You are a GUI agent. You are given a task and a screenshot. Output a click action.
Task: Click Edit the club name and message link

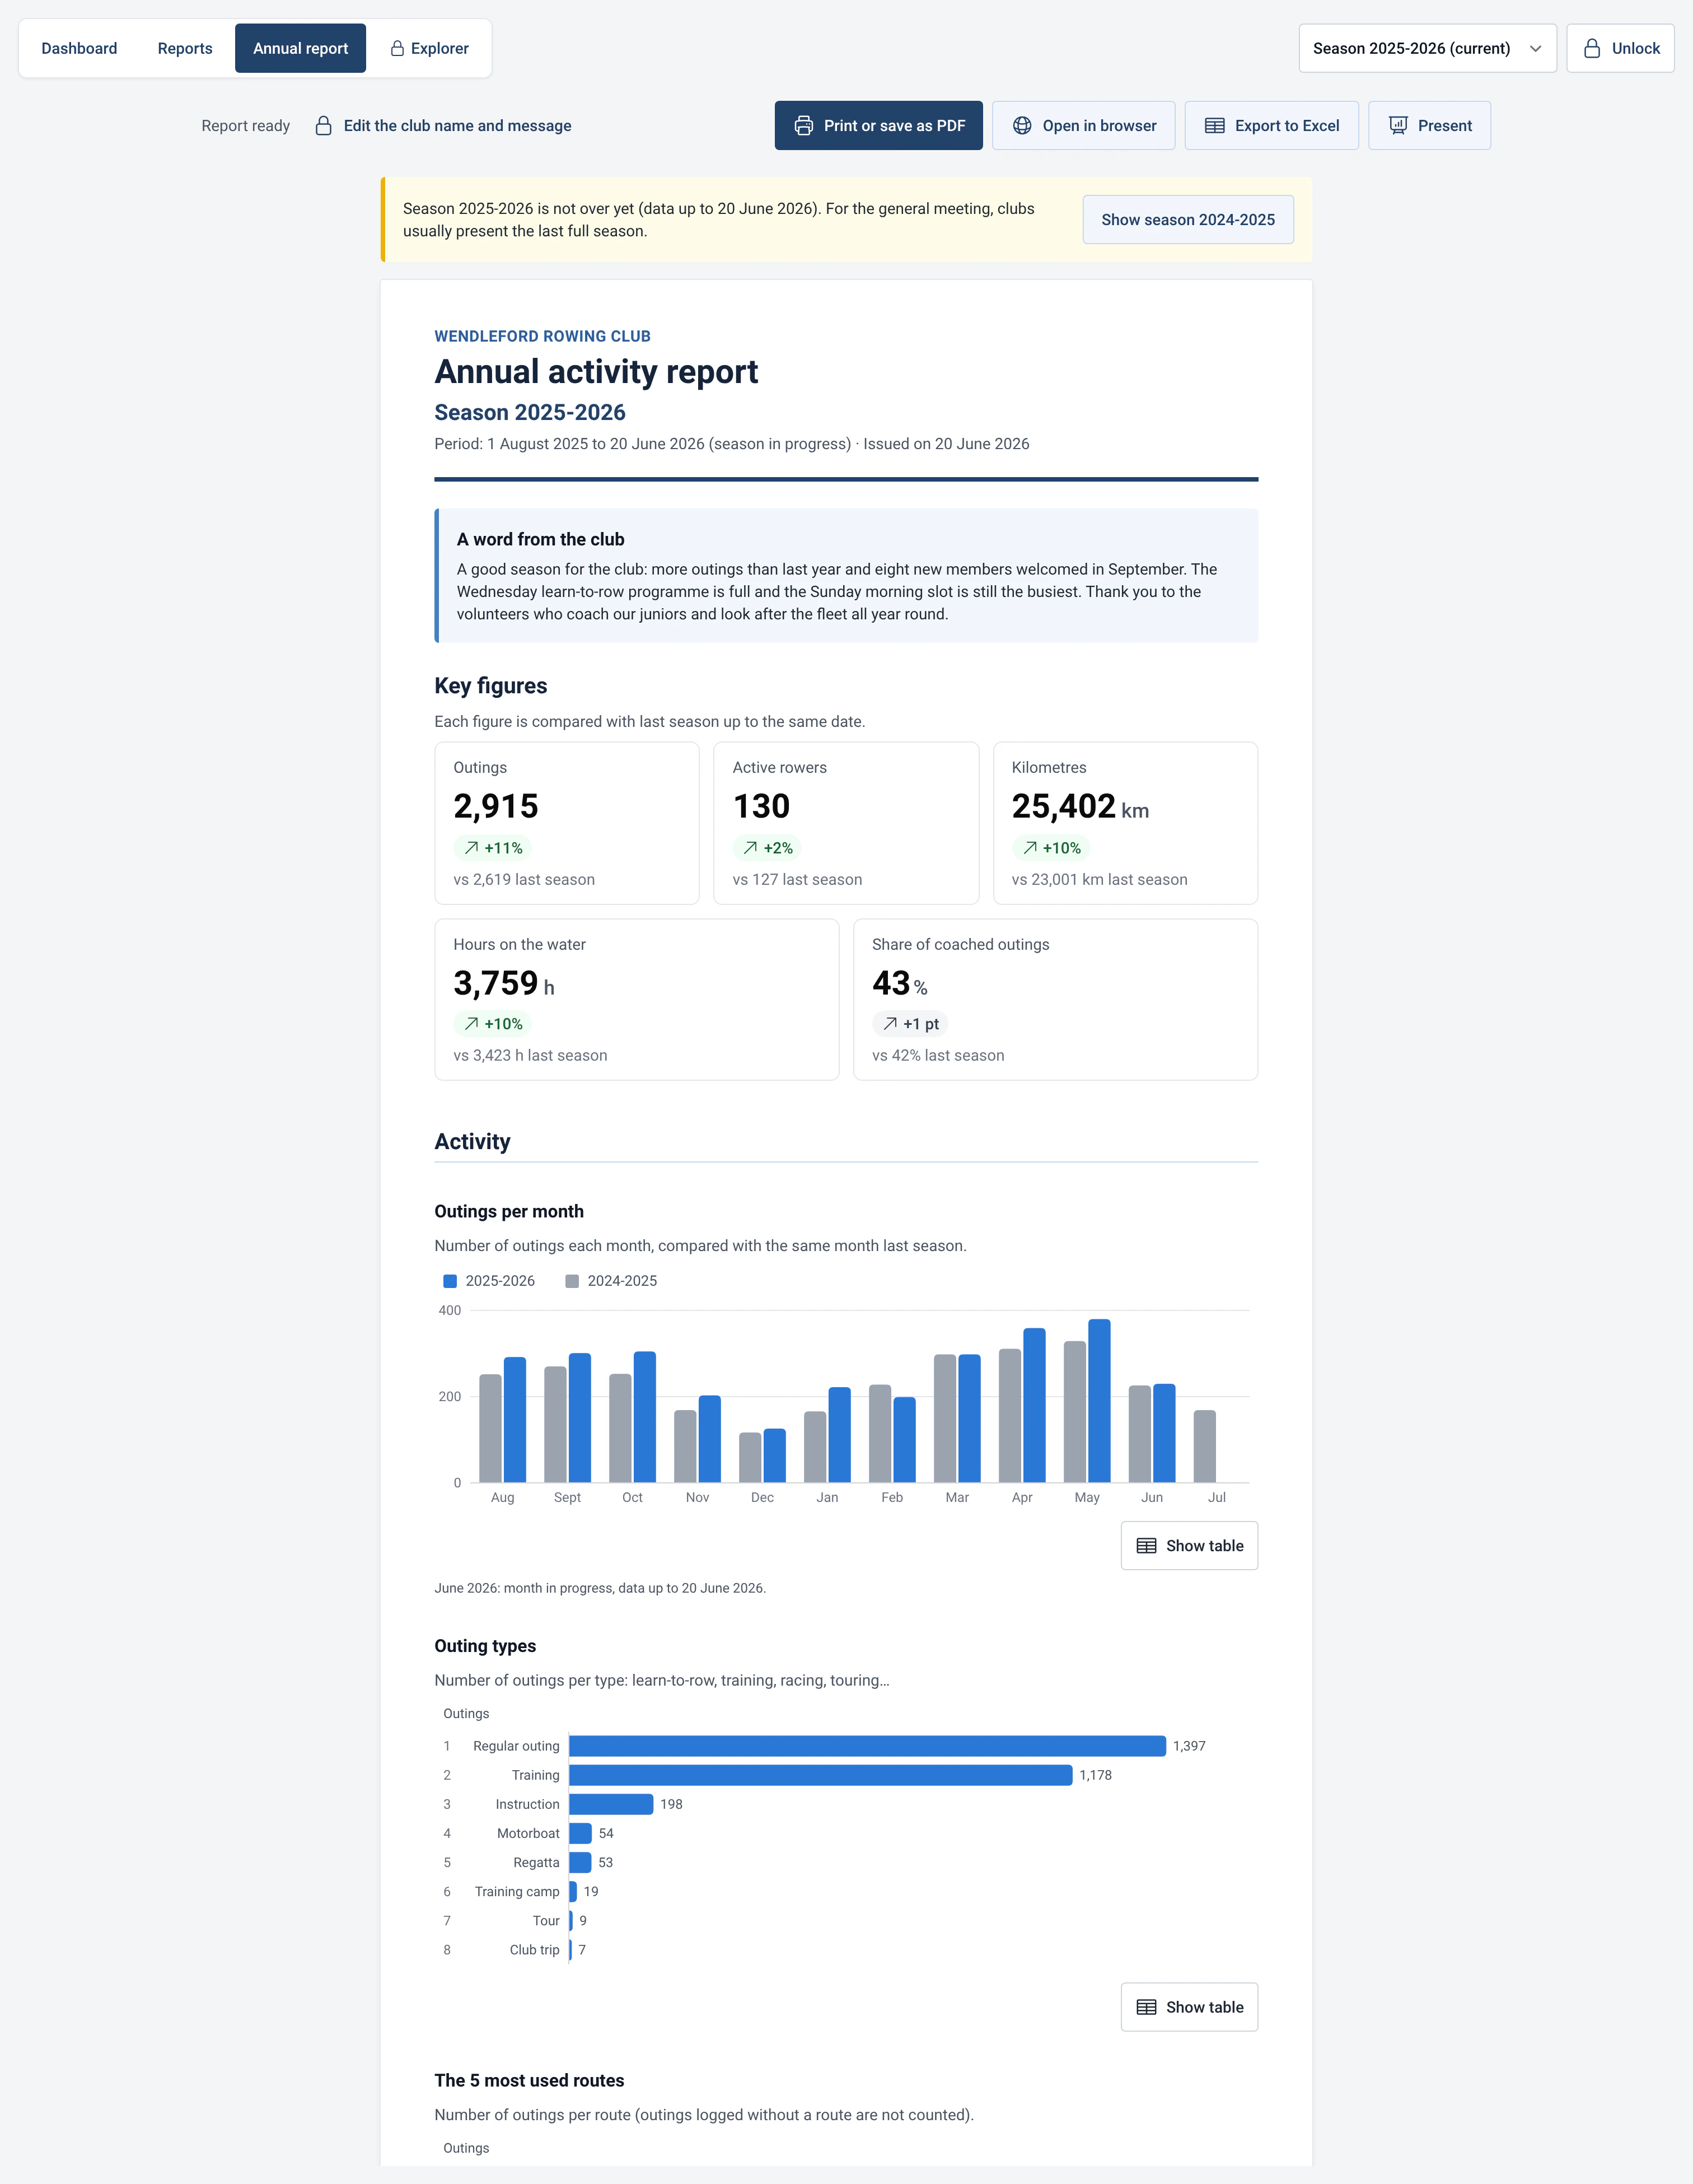457,126
